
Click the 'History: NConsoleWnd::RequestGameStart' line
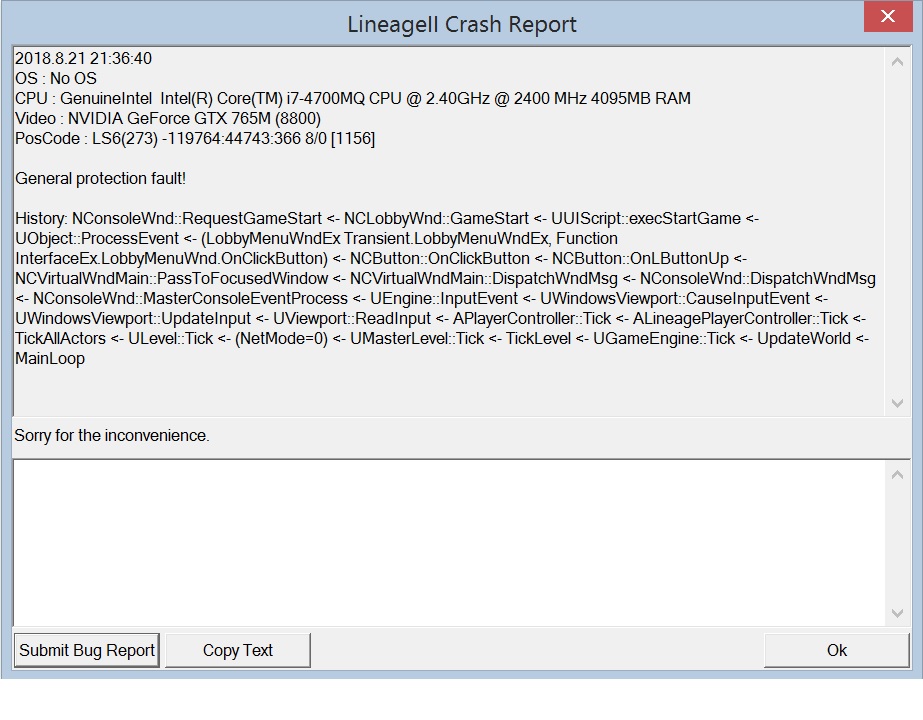[387, 218]
